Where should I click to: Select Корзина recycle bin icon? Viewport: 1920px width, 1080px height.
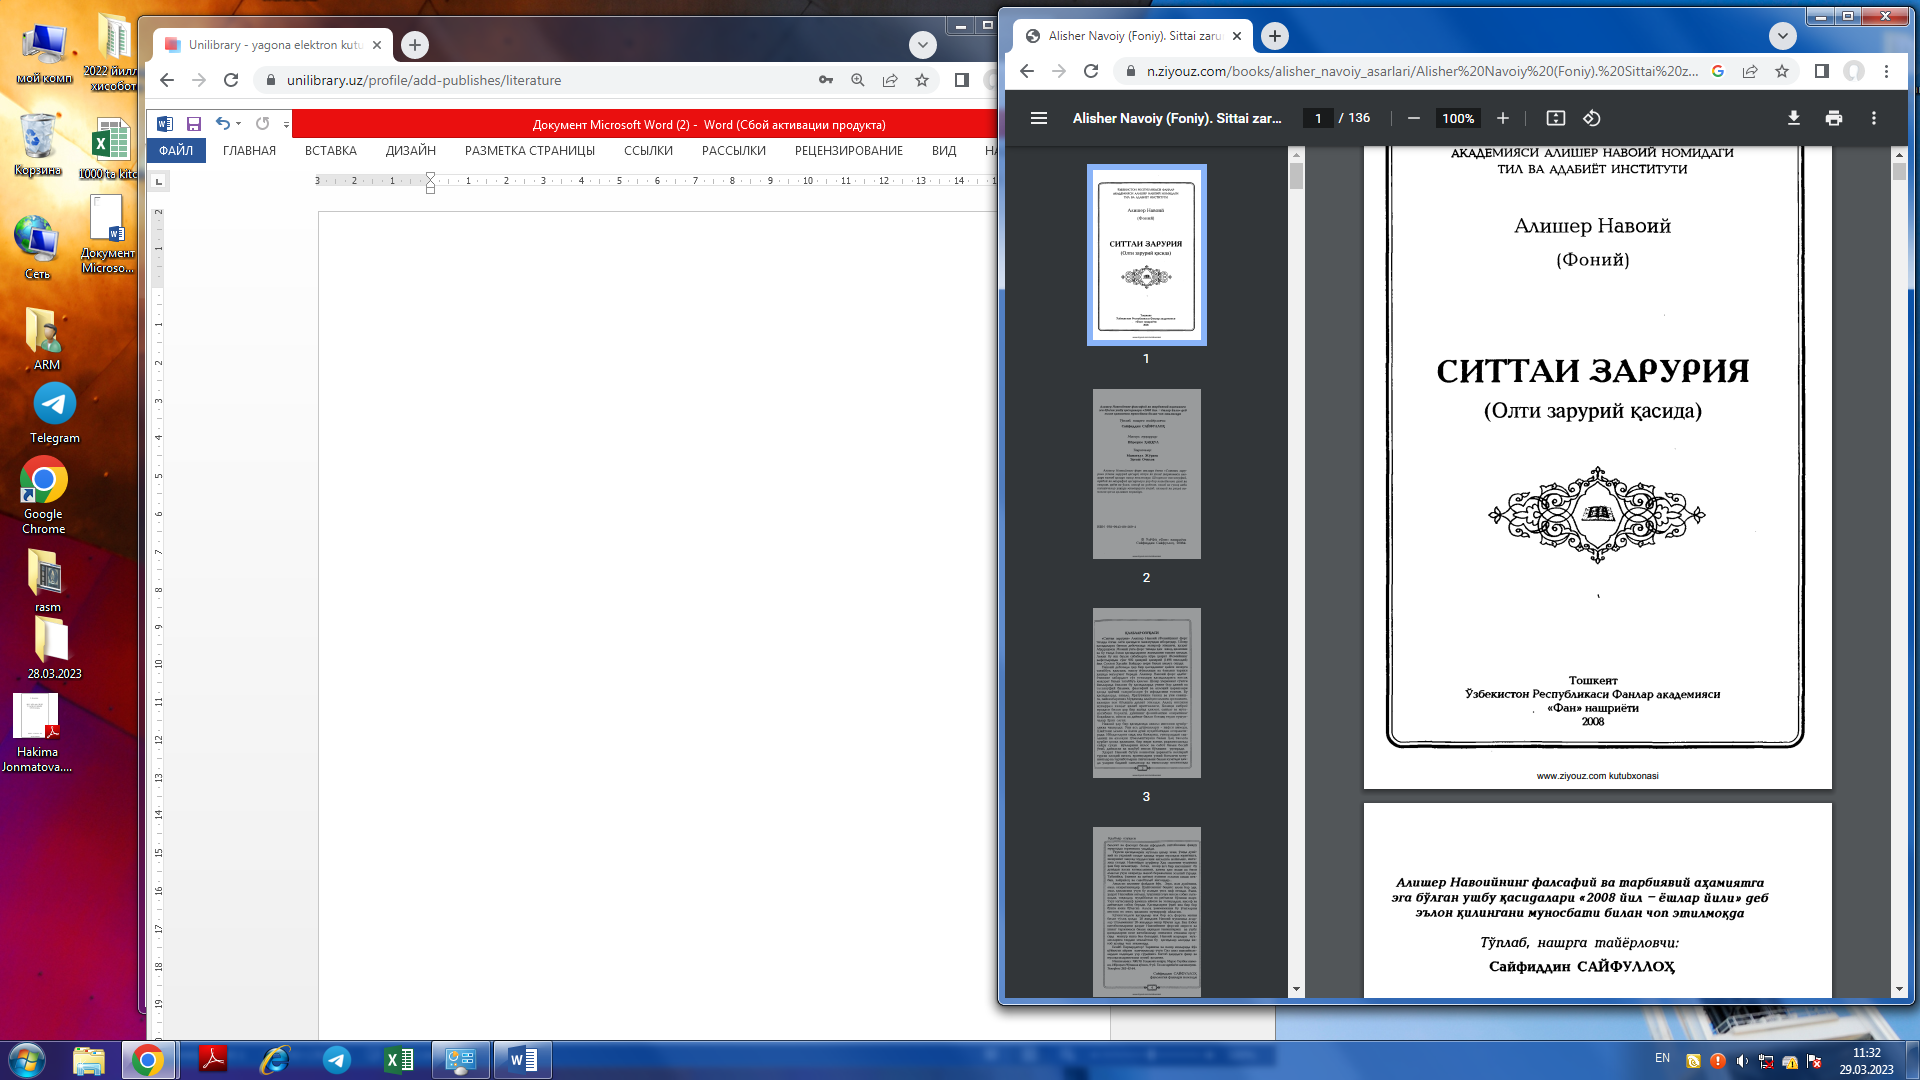click(38, 145)
